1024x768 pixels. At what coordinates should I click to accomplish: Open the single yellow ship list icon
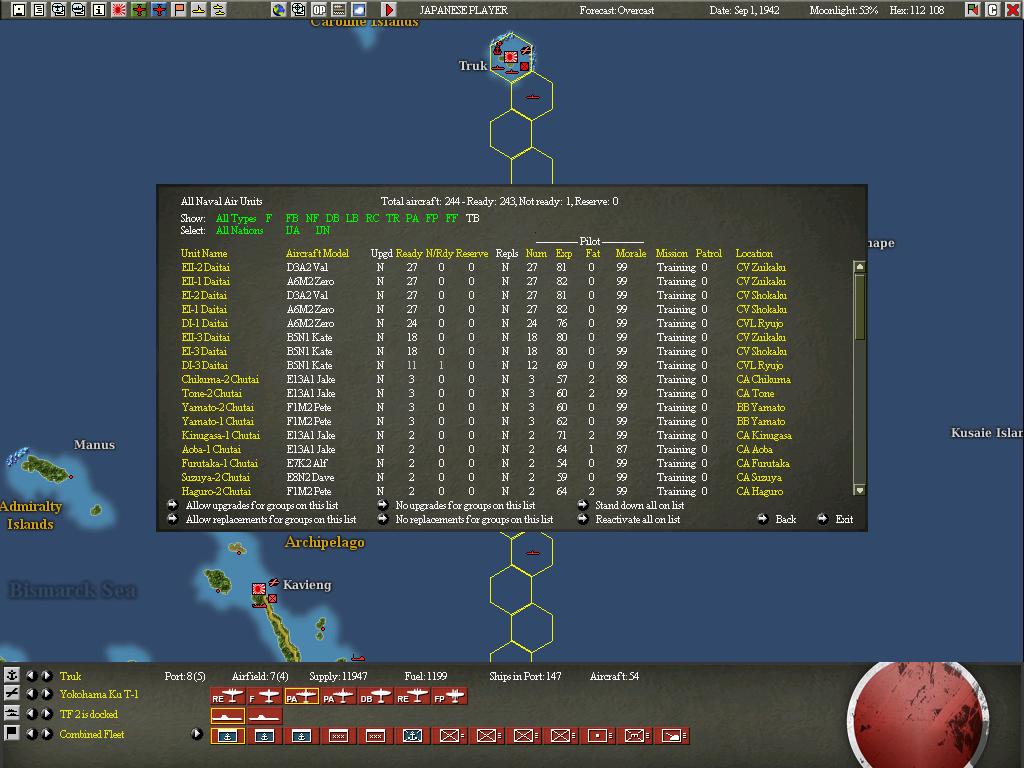click(199, 9)
